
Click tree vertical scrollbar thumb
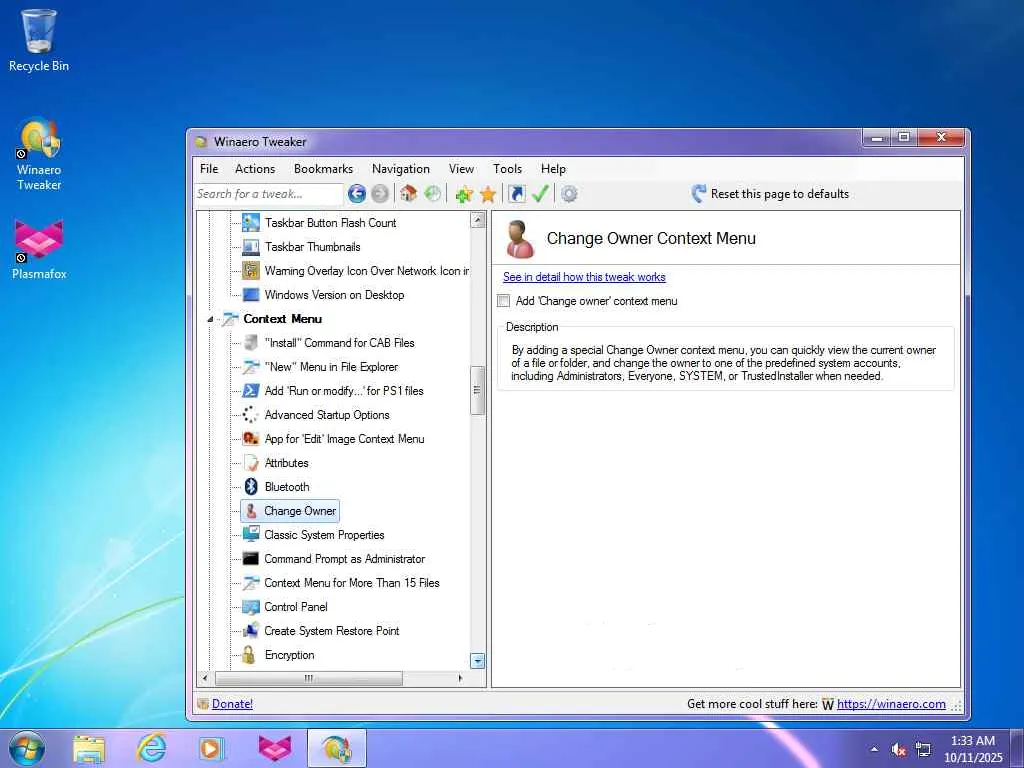pos(477,390)
